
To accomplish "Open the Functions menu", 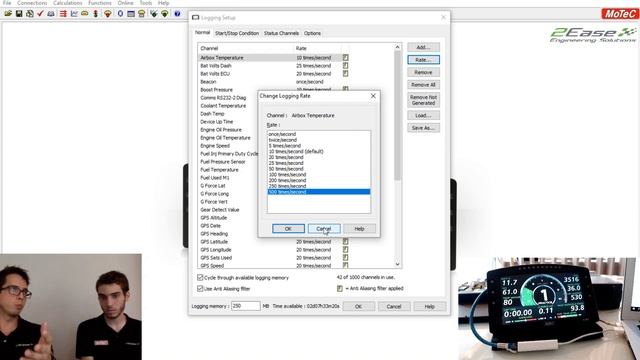I will point(100,3).
